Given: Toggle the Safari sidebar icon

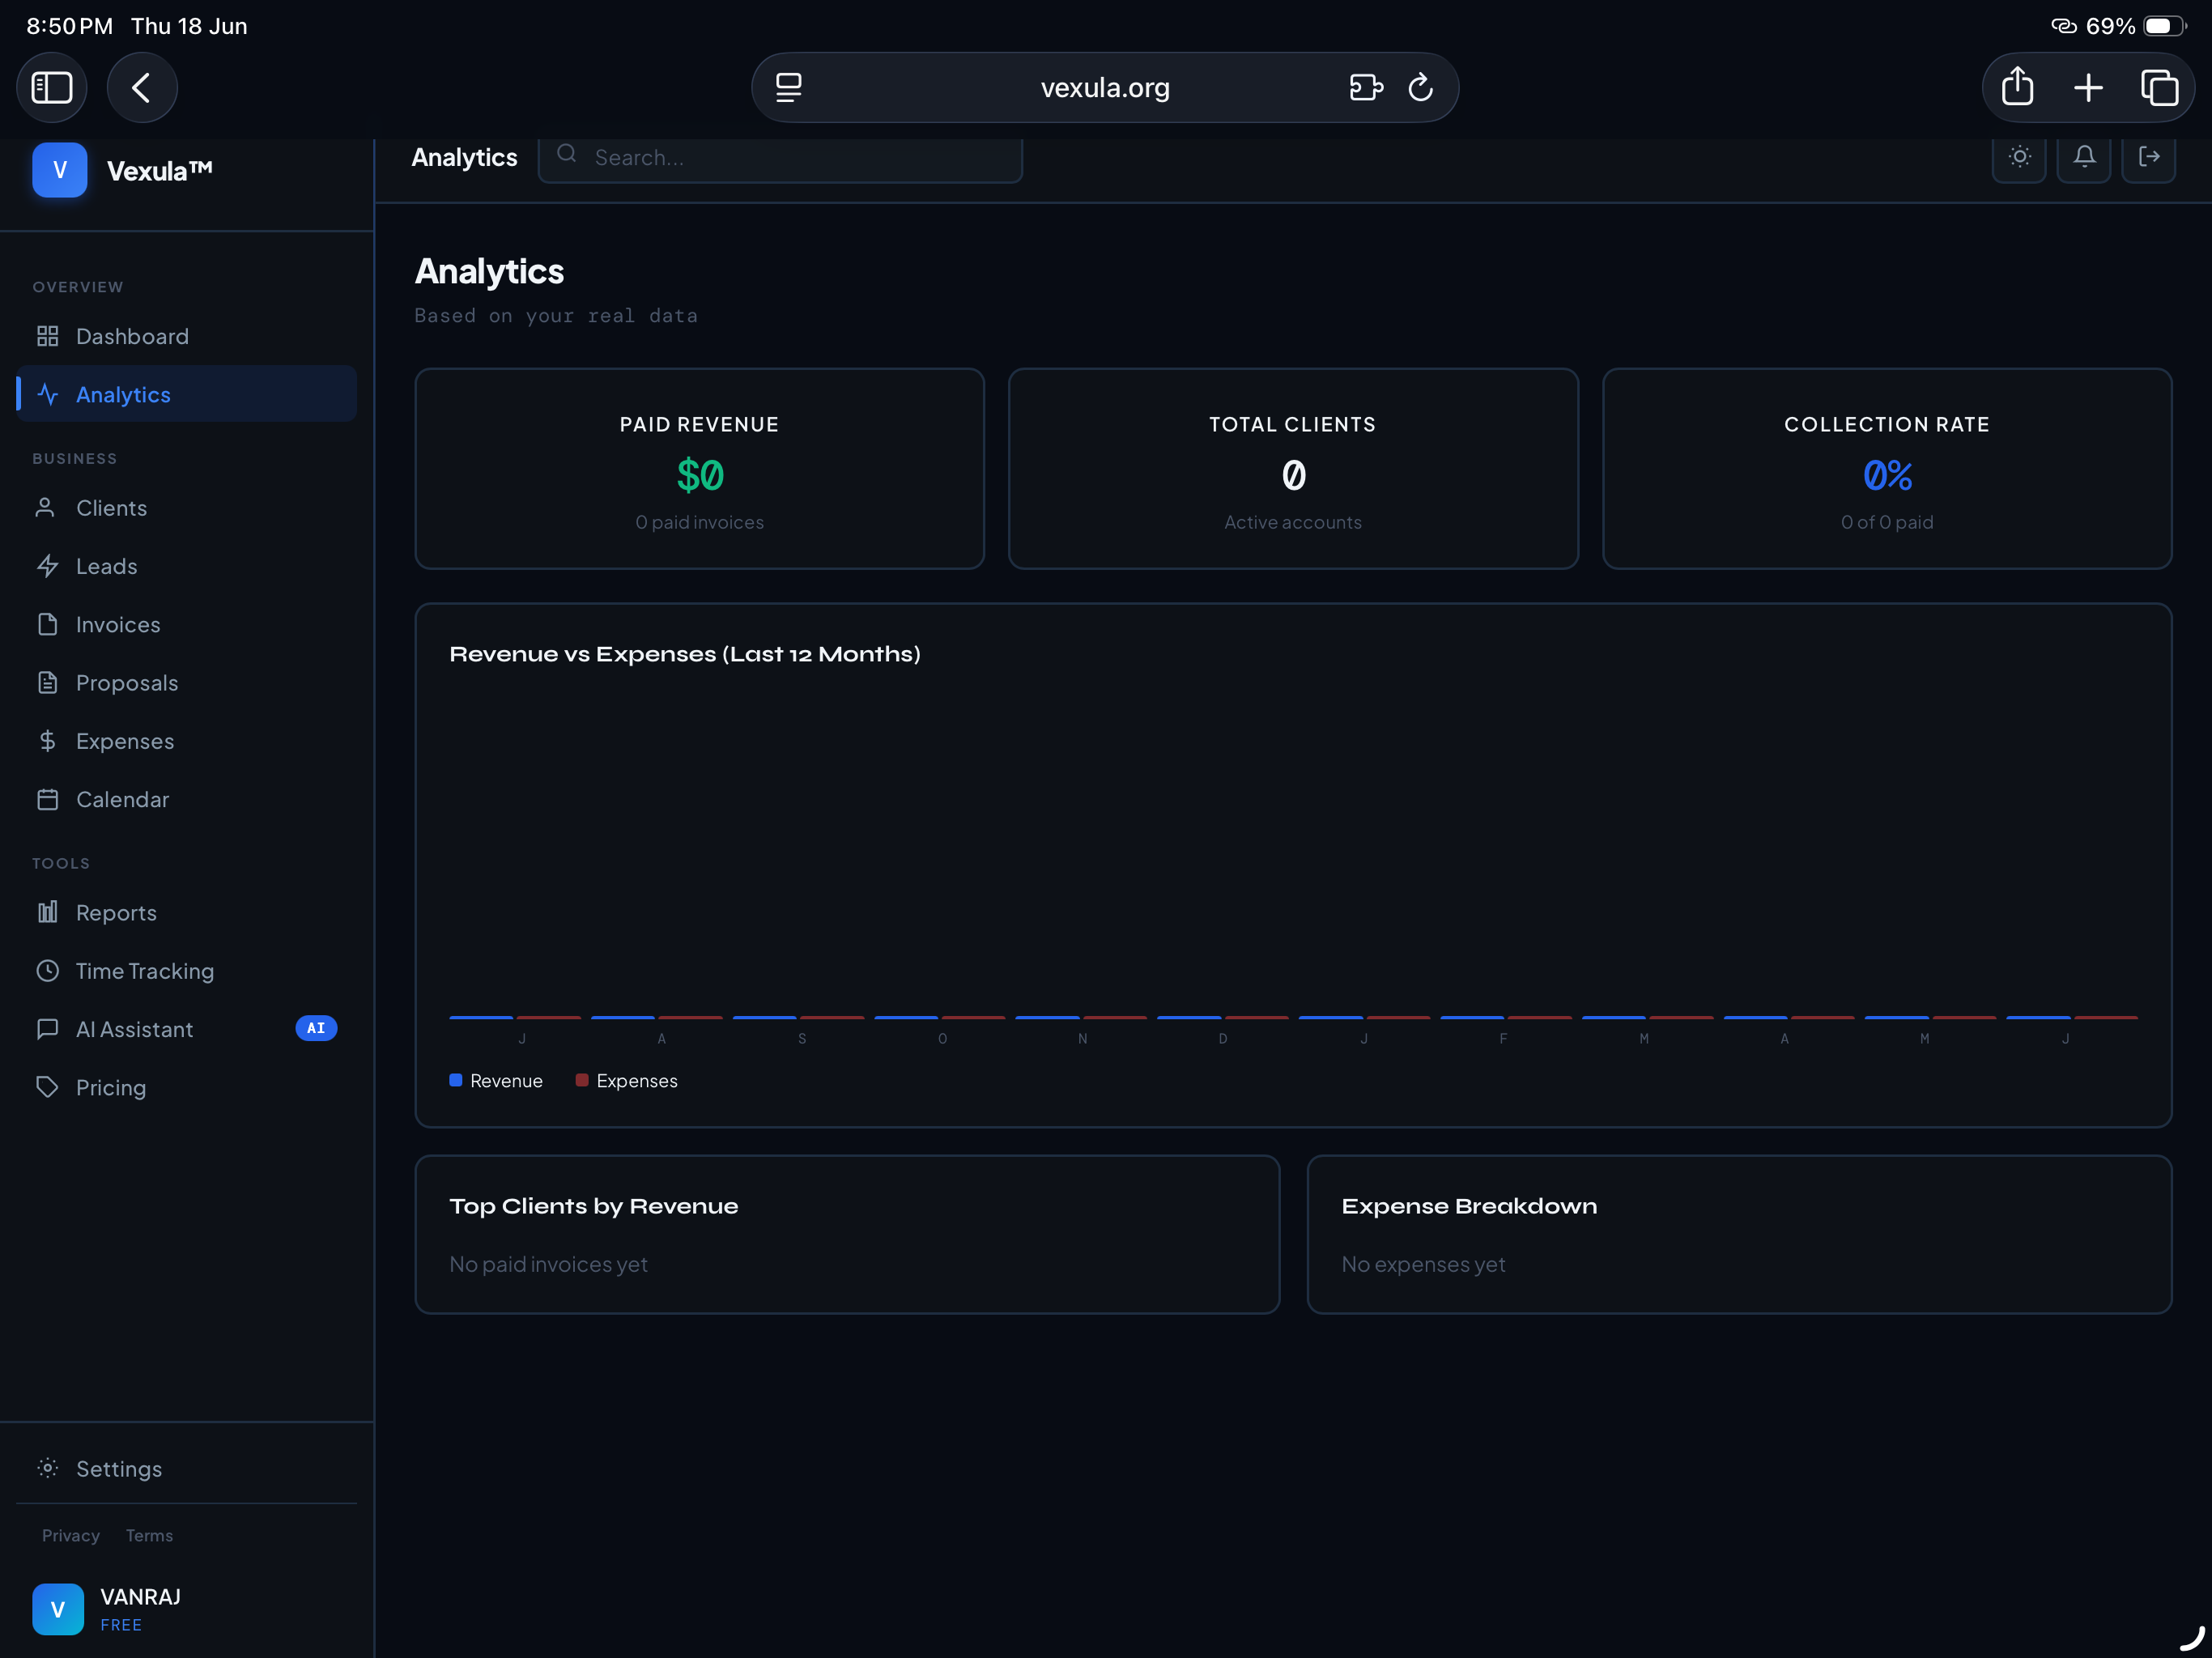Looking at the screenshot, I should point(52,88).
